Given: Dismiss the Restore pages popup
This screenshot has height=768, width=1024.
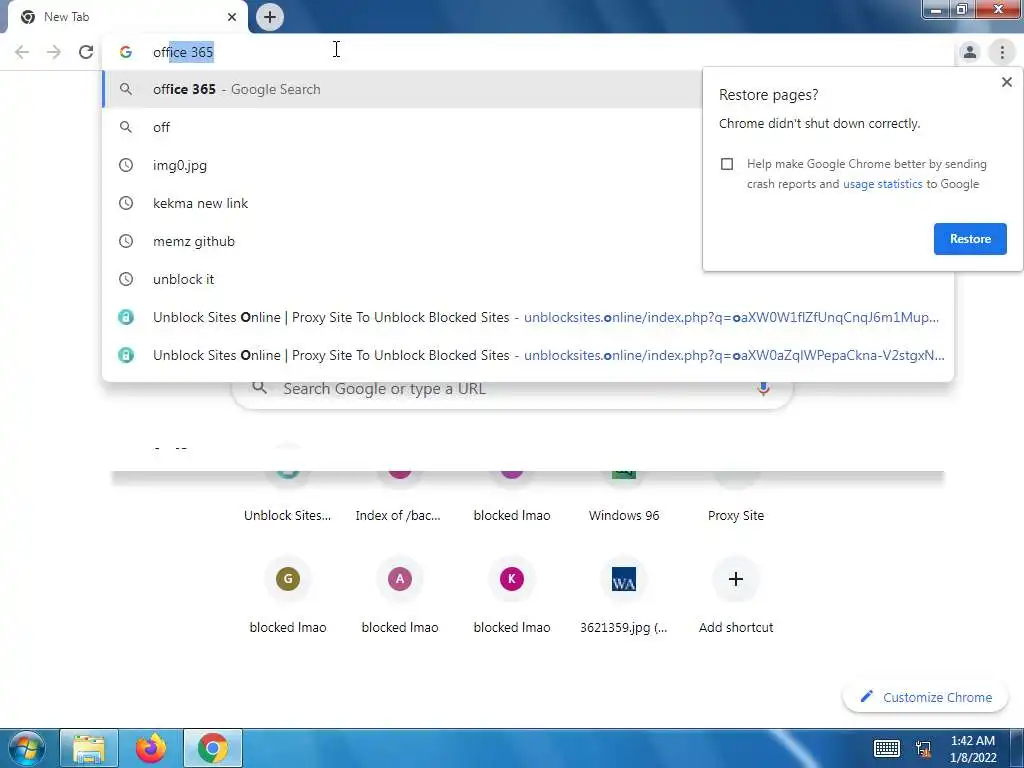Looking at the screenshot, I should click(1006, 82).
